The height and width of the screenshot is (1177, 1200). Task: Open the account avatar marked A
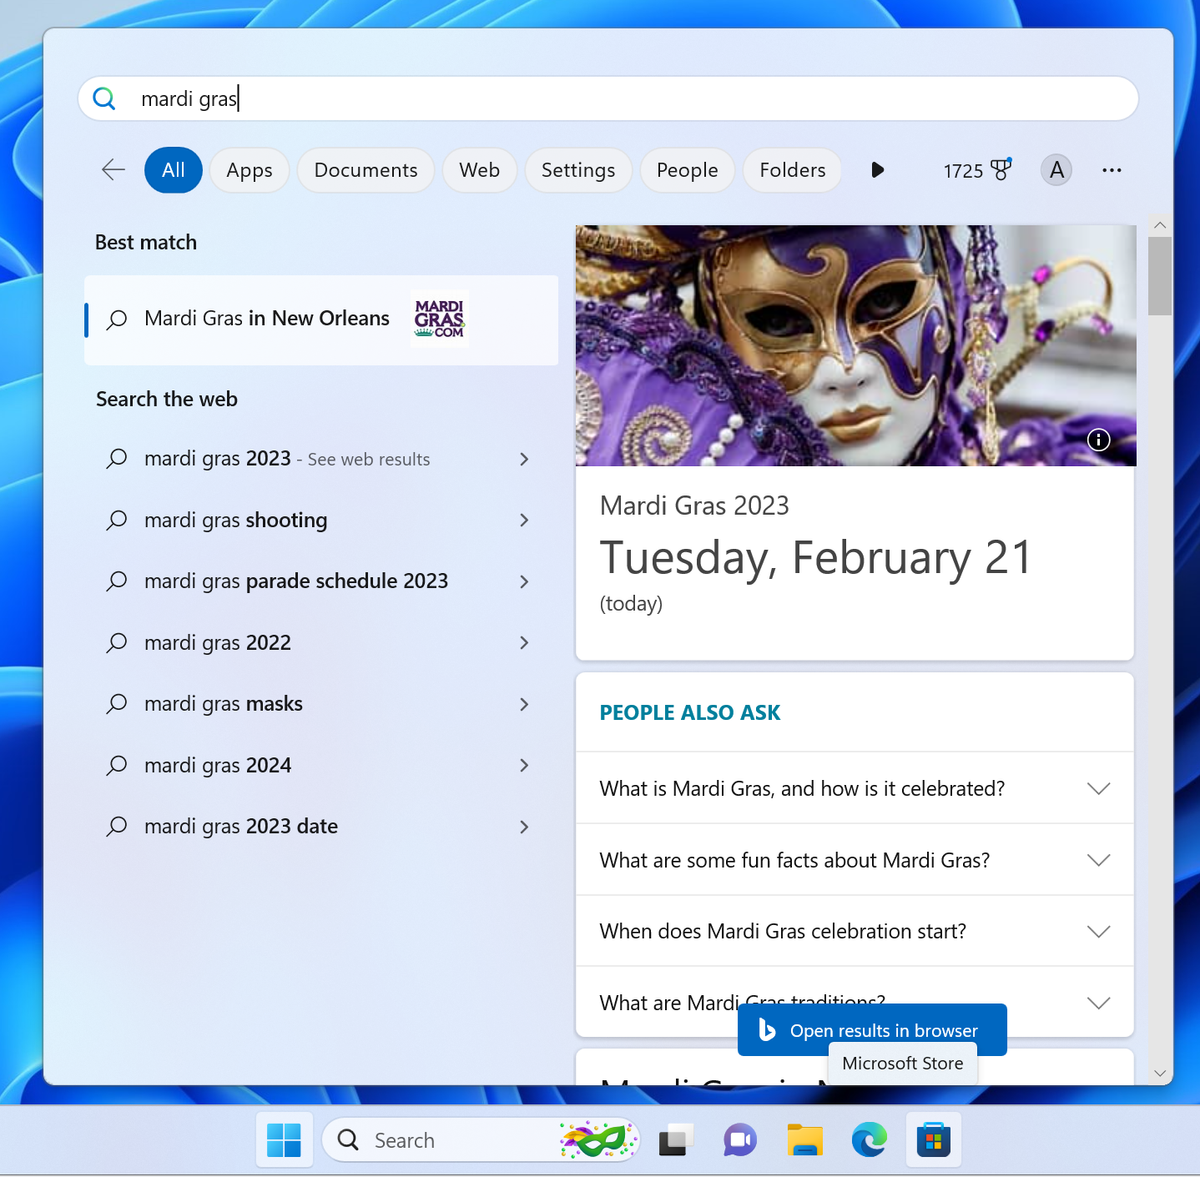pos(1056,170)
